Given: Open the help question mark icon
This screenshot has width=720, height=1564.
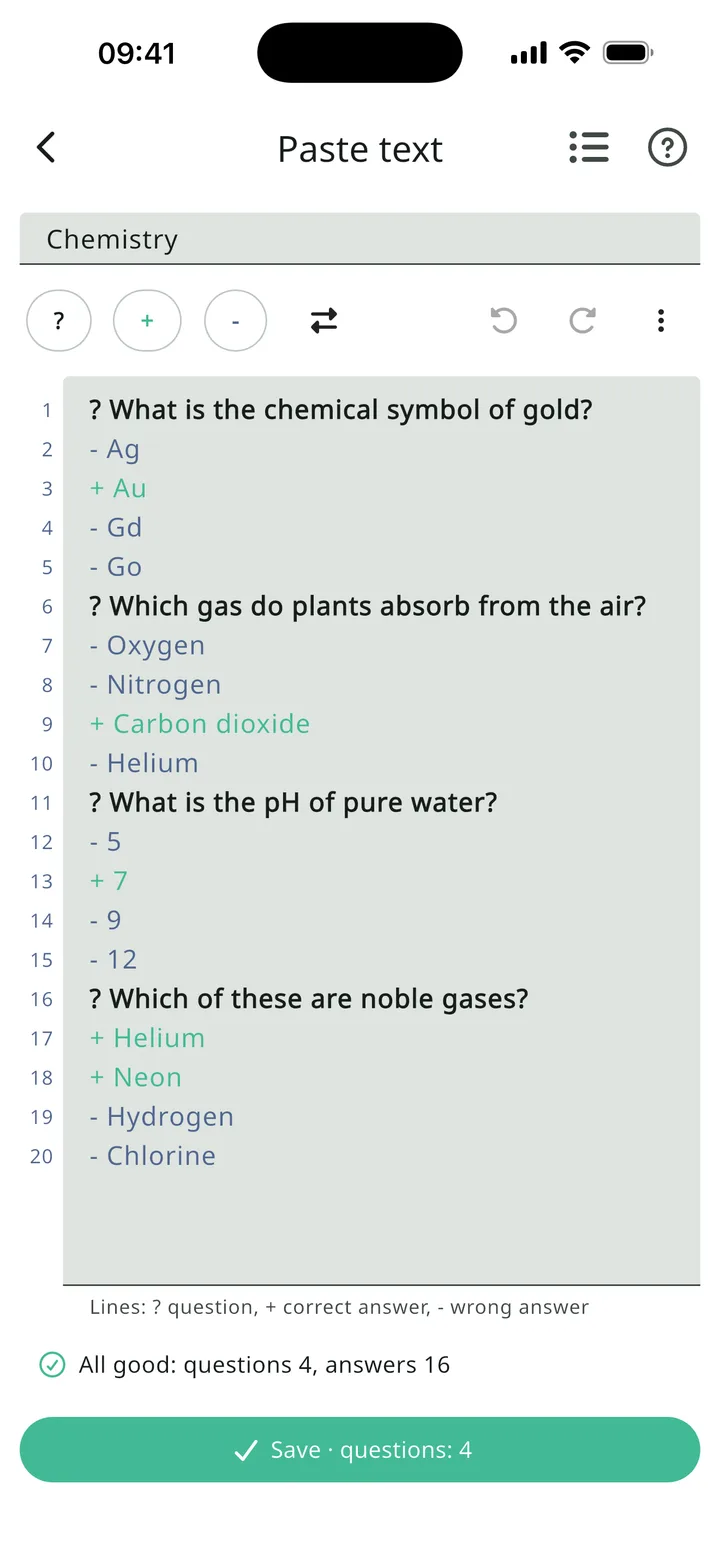Looking at the screenshot, I should coord(667,148).
